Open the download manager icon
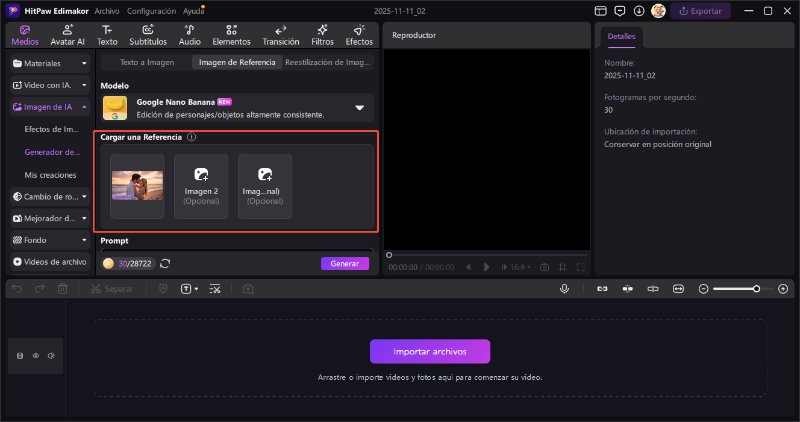Screen dimensions: 800x422 [639, 11]
